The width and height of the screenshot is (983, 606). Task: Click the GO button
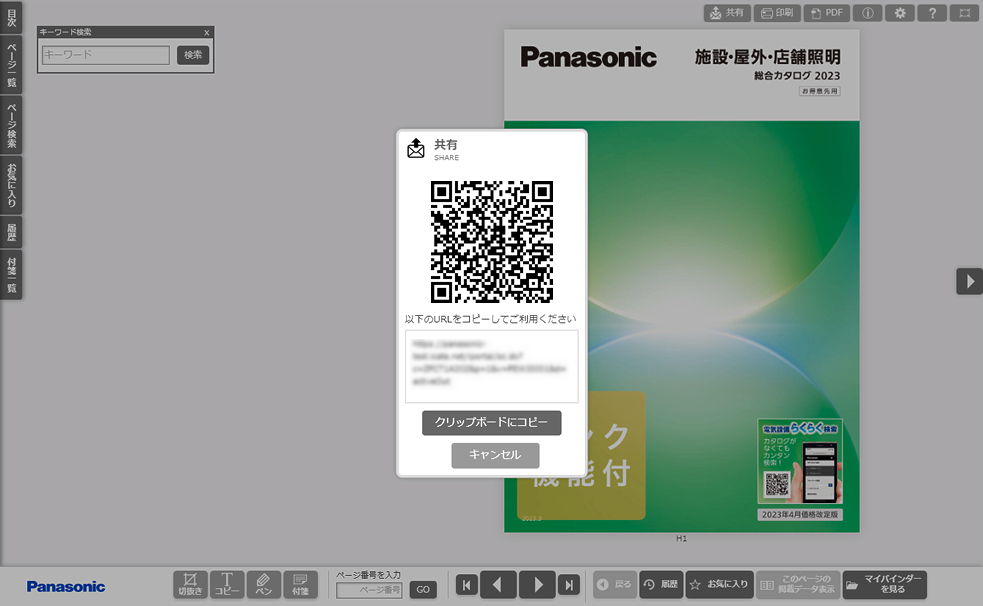pos(423,590)
